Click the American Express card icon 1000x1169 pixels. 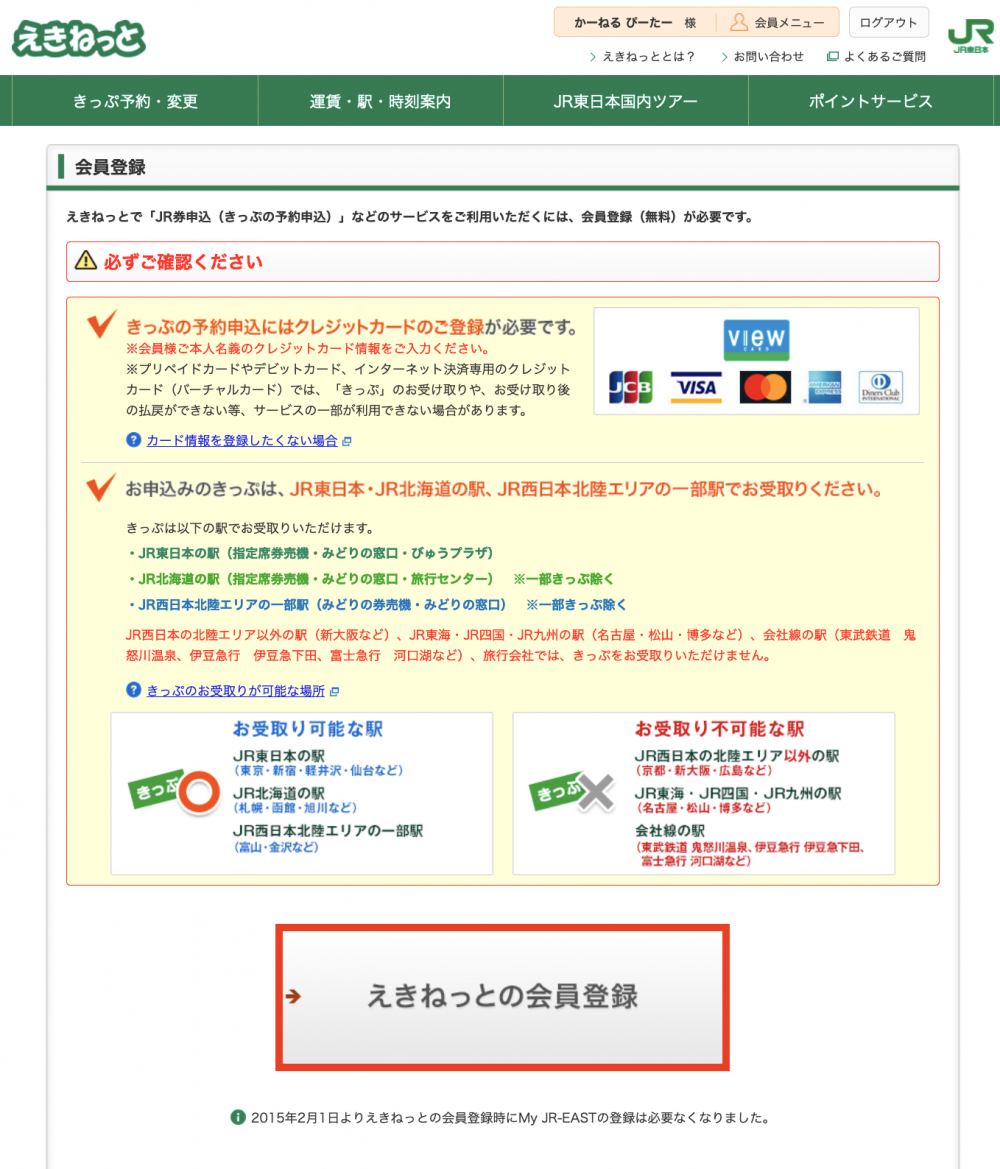(x=825, y=387)
